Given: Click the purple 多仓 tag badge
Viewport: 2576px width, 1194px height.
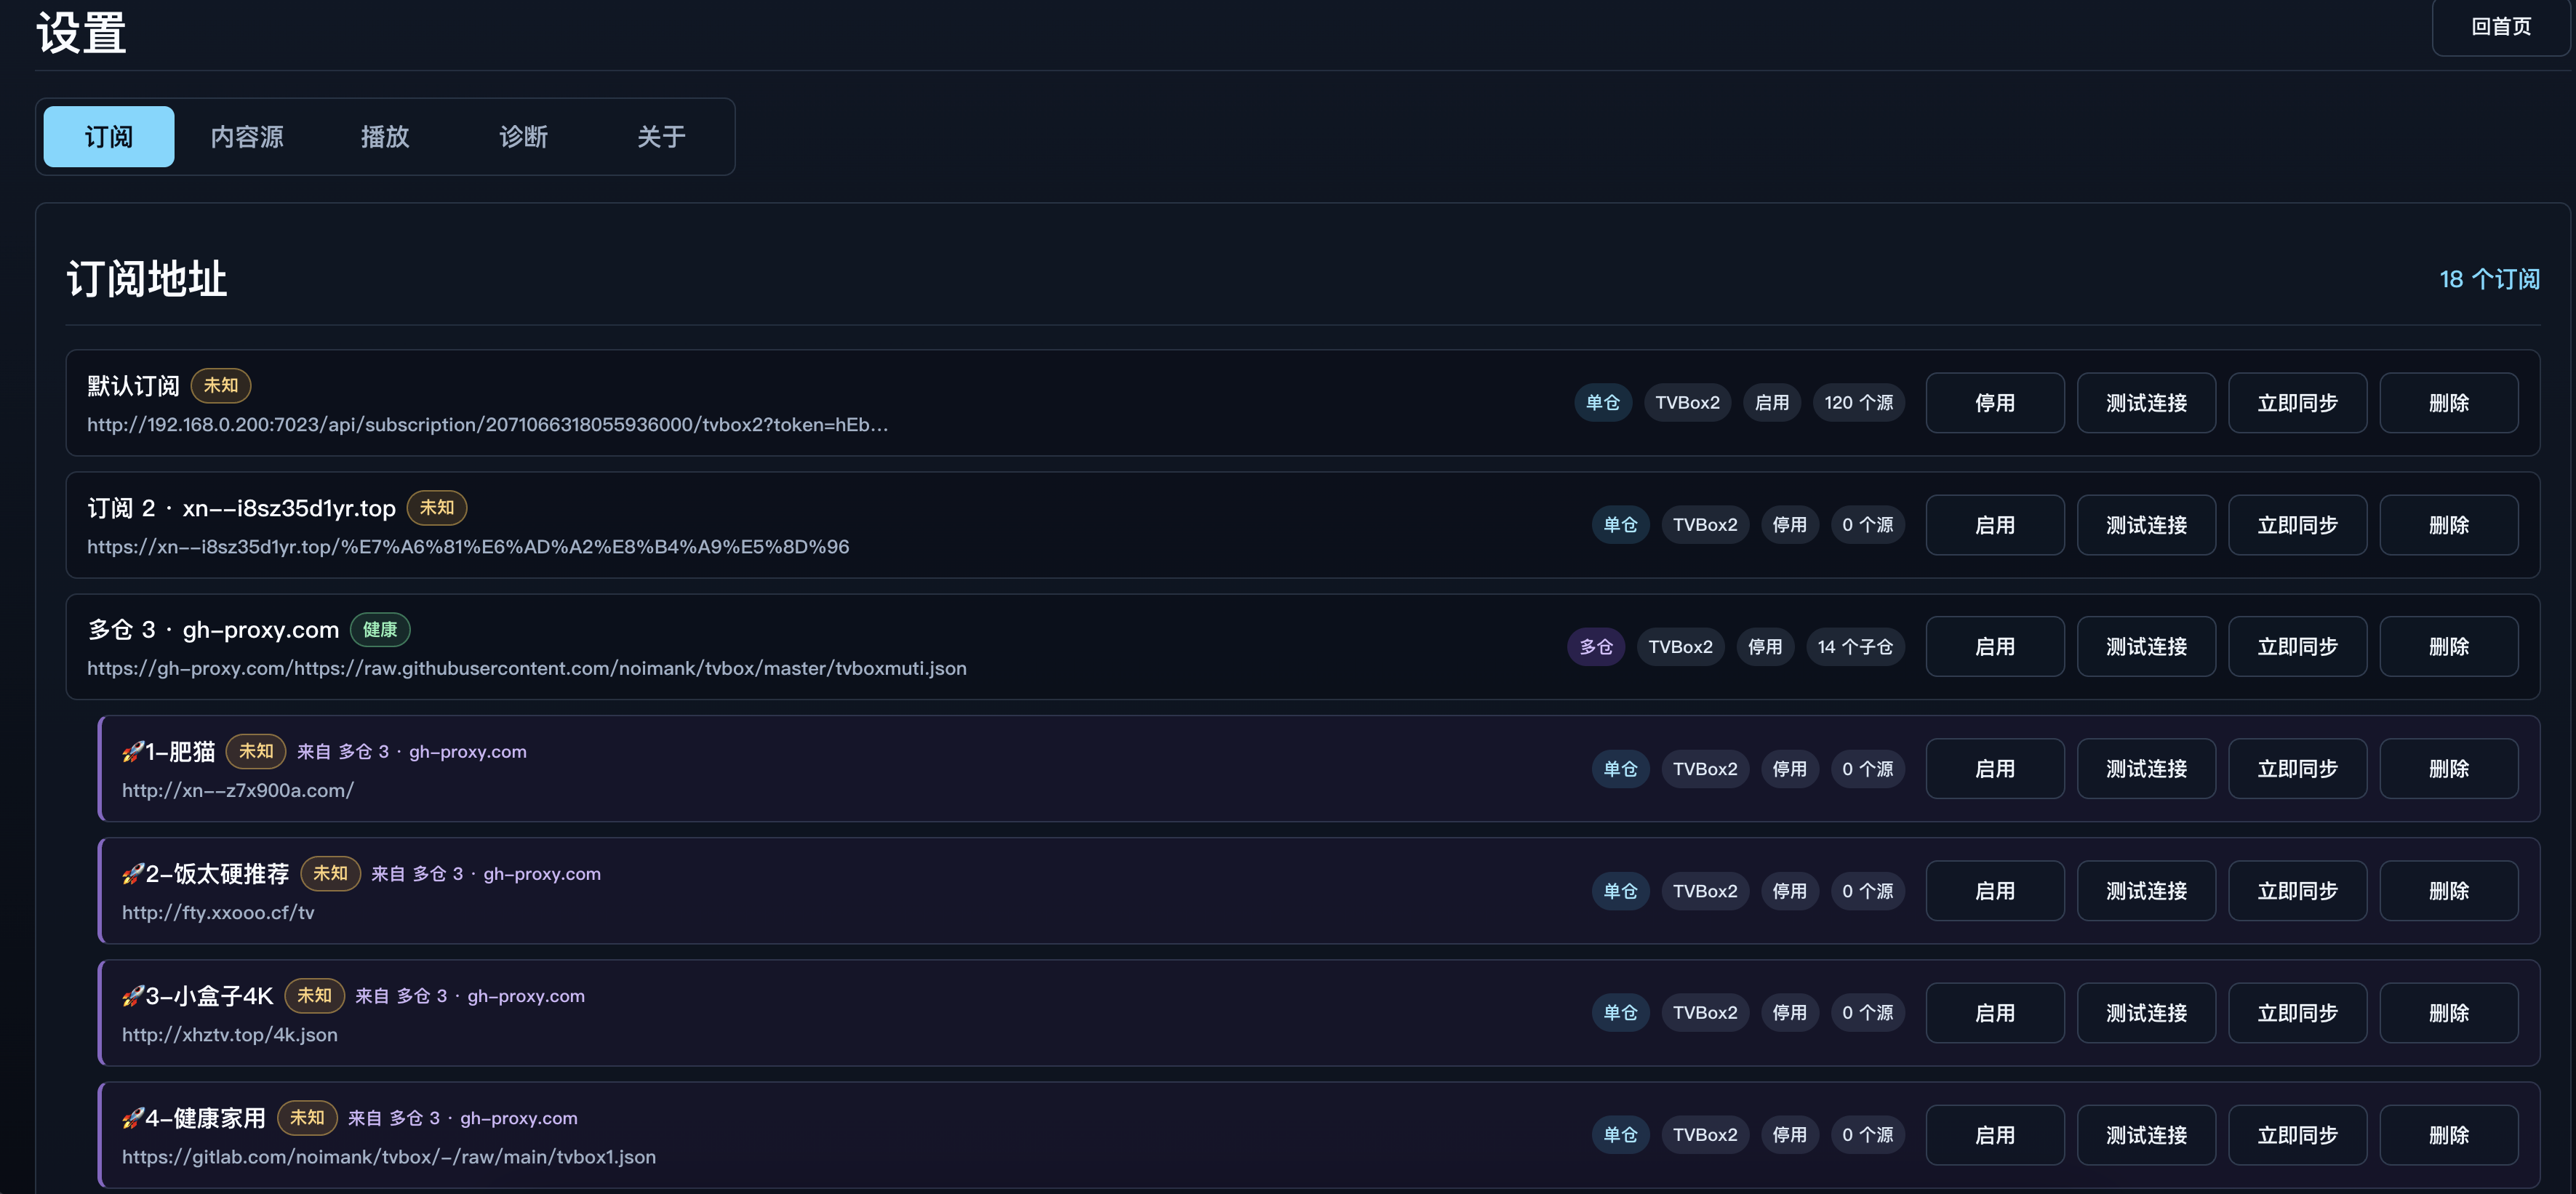Looking at the screenshot, I should [1595, 647].
